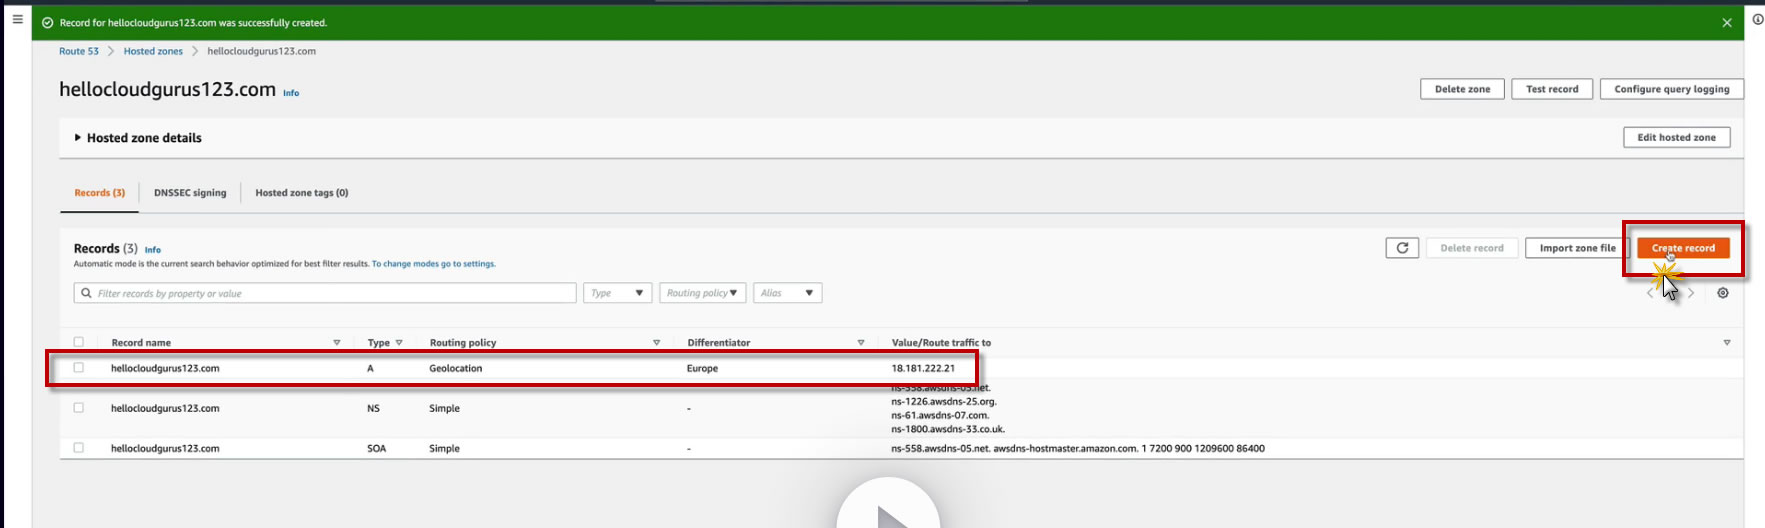
Task: Focus the Filter records search field
Action: point(325,293)
